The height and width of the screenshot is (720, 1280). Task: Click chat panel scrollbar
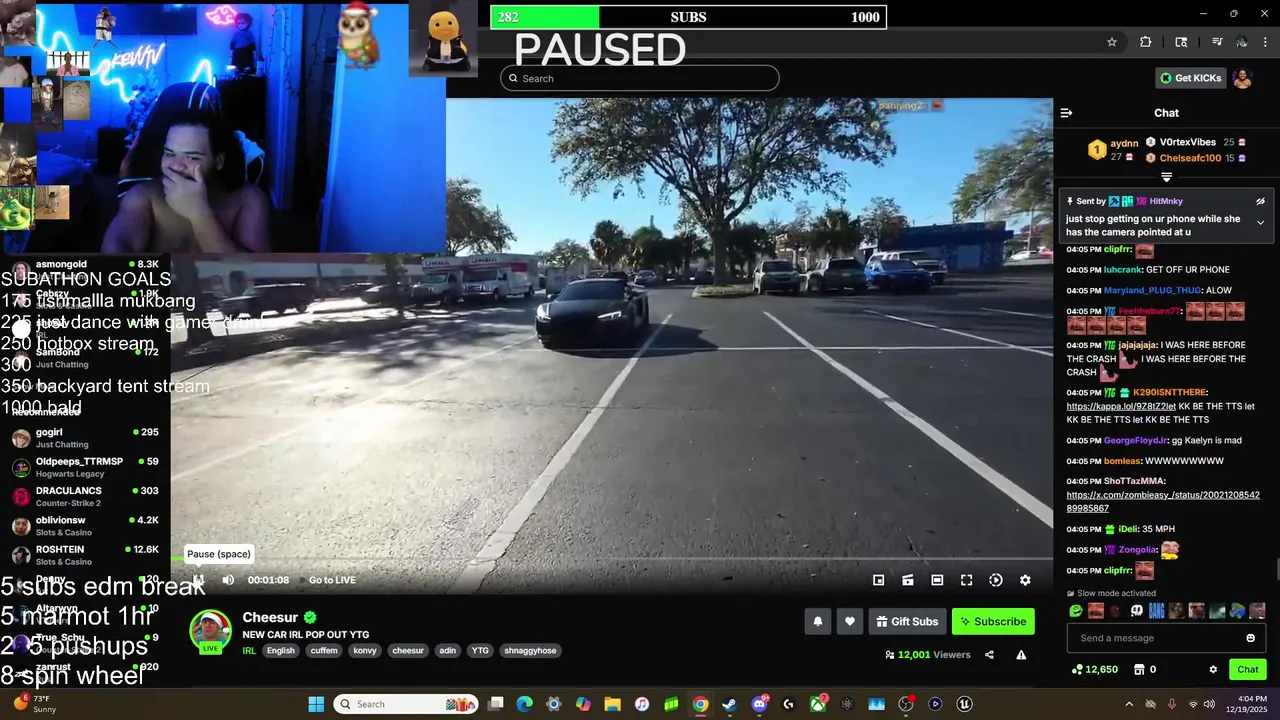[1276, 570]
